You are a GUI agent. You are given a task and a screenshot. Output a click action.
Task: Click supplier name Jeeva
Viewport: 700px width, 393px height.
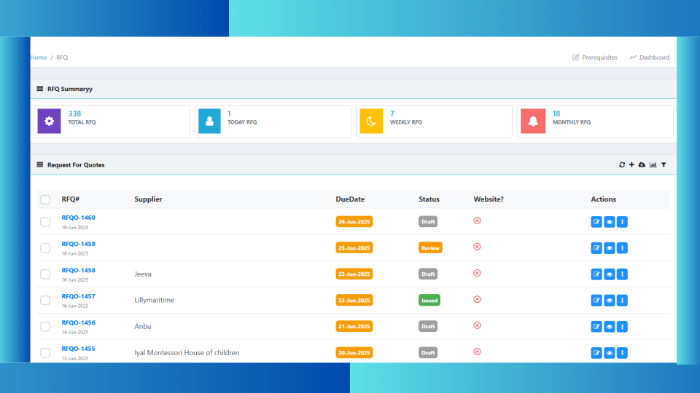point(143,274)
